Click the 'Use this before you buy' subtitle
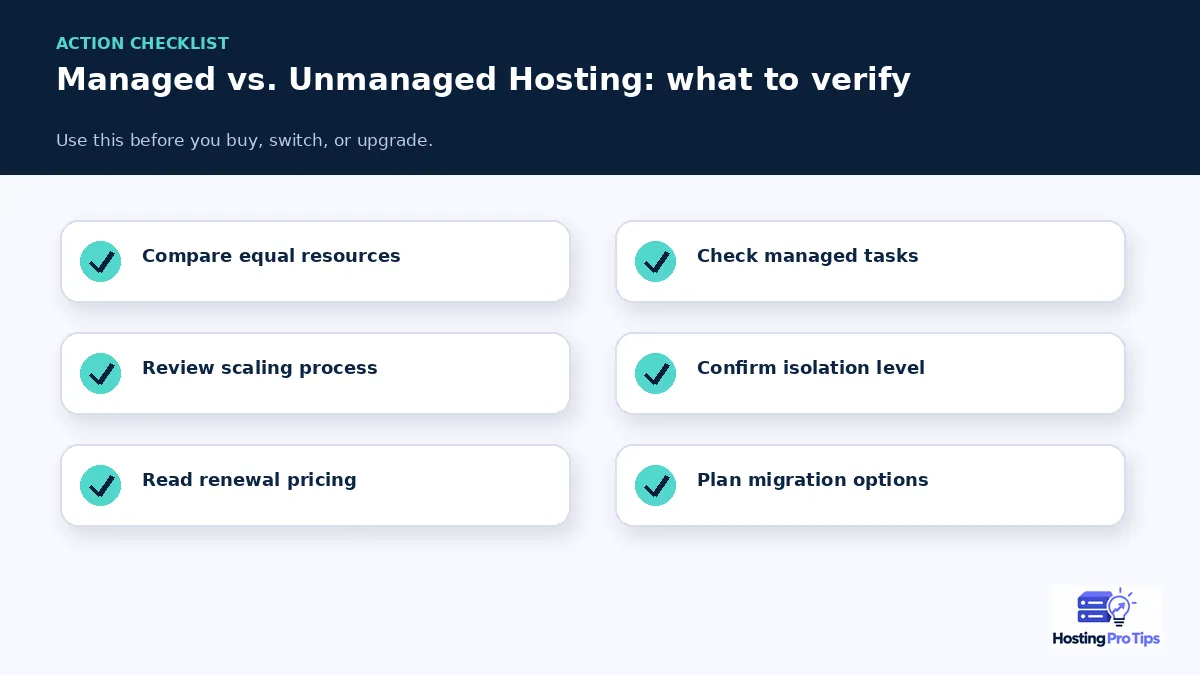1200x675 pixels. (244, 140)
